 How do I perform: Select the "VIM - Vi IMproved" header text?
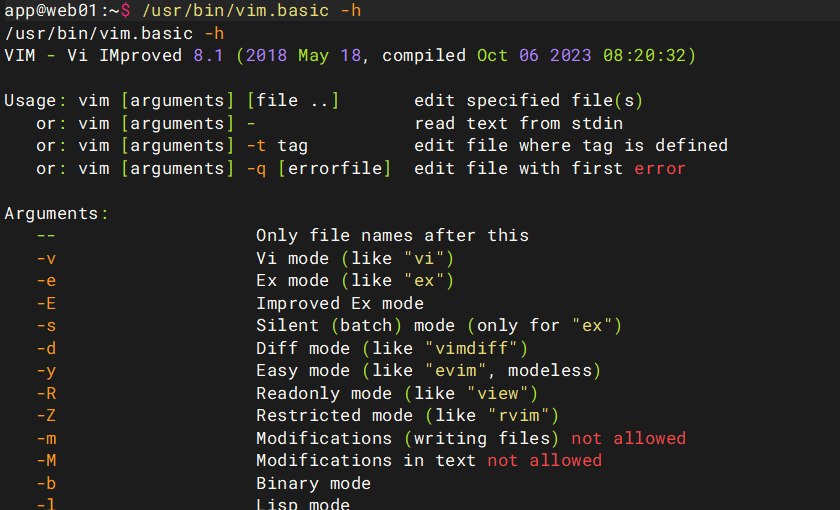(94, 56)
